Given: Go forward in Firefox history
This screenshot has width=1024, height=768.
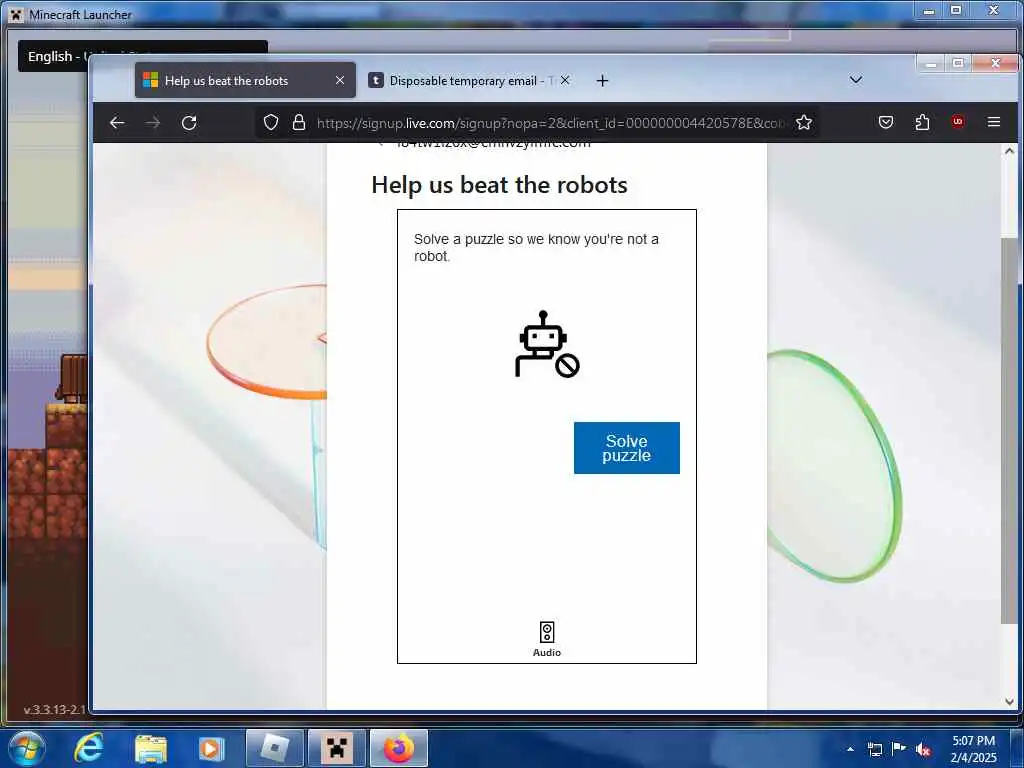Looking at the screenshot, I should (153, 123).
